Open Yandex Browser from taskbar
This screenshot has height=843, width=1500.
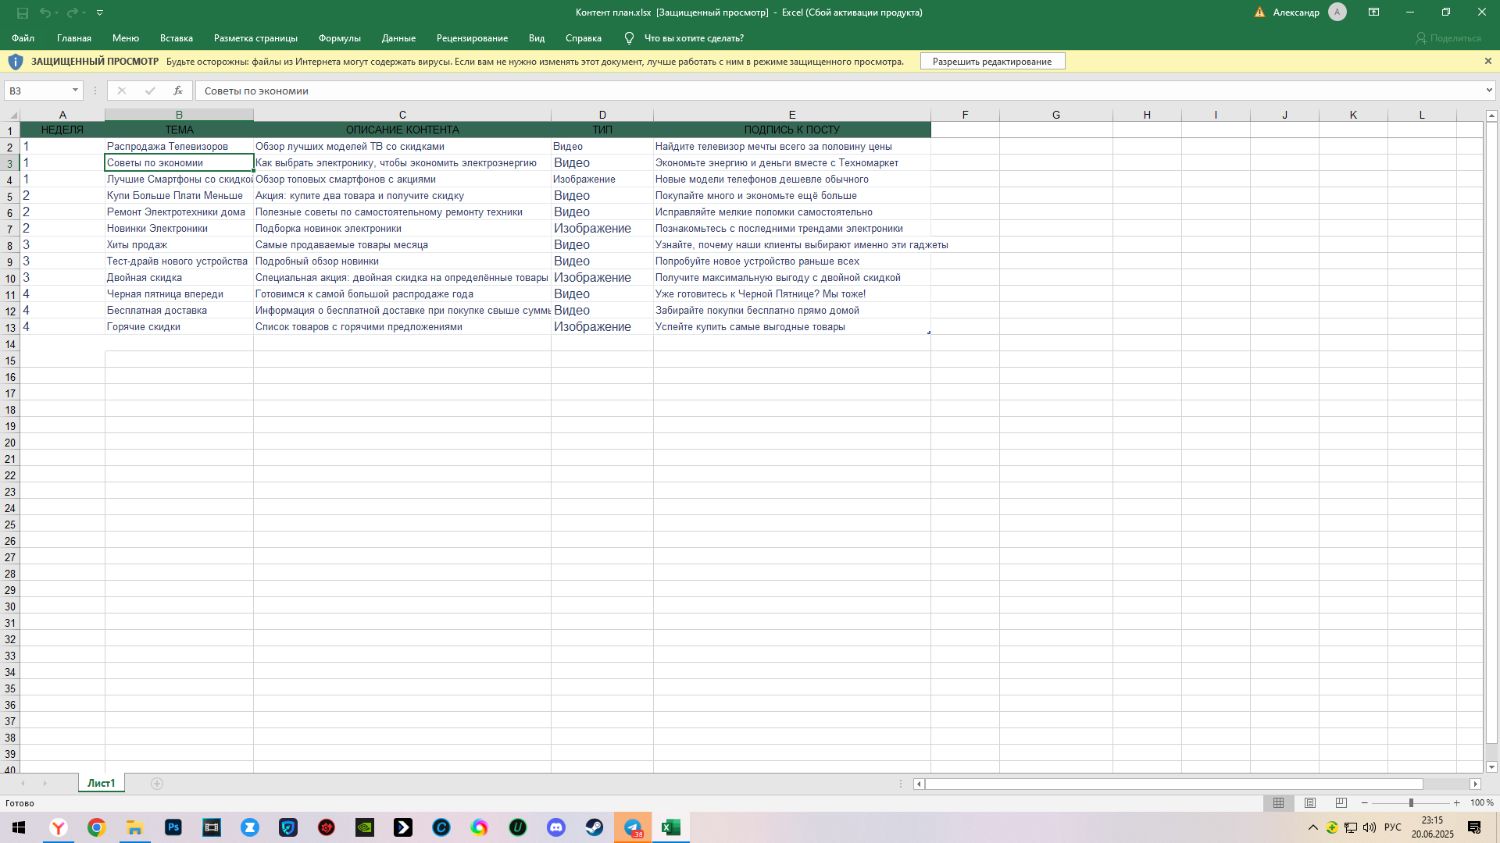click(59, 827)
